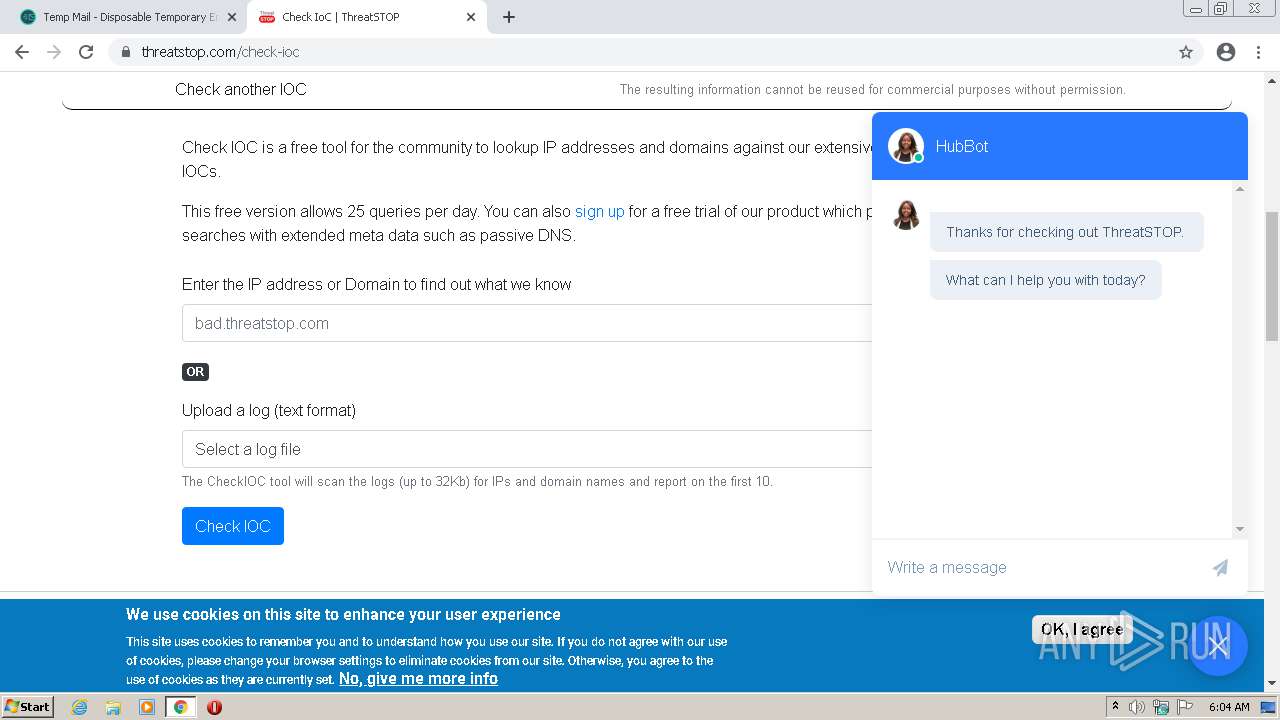This screenshot has height=720, width=1280.
Task: Click the What can I help you with today? message
Action: click(x=1046, y=280)
